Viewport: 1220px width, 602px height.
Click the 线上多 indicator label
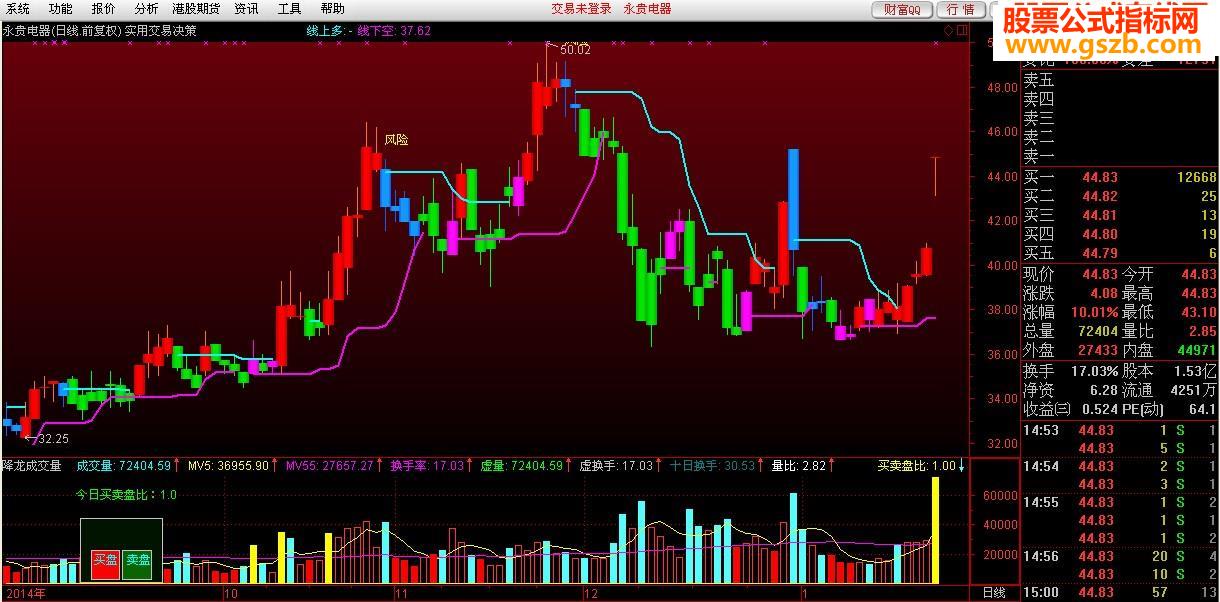[332, 31]
